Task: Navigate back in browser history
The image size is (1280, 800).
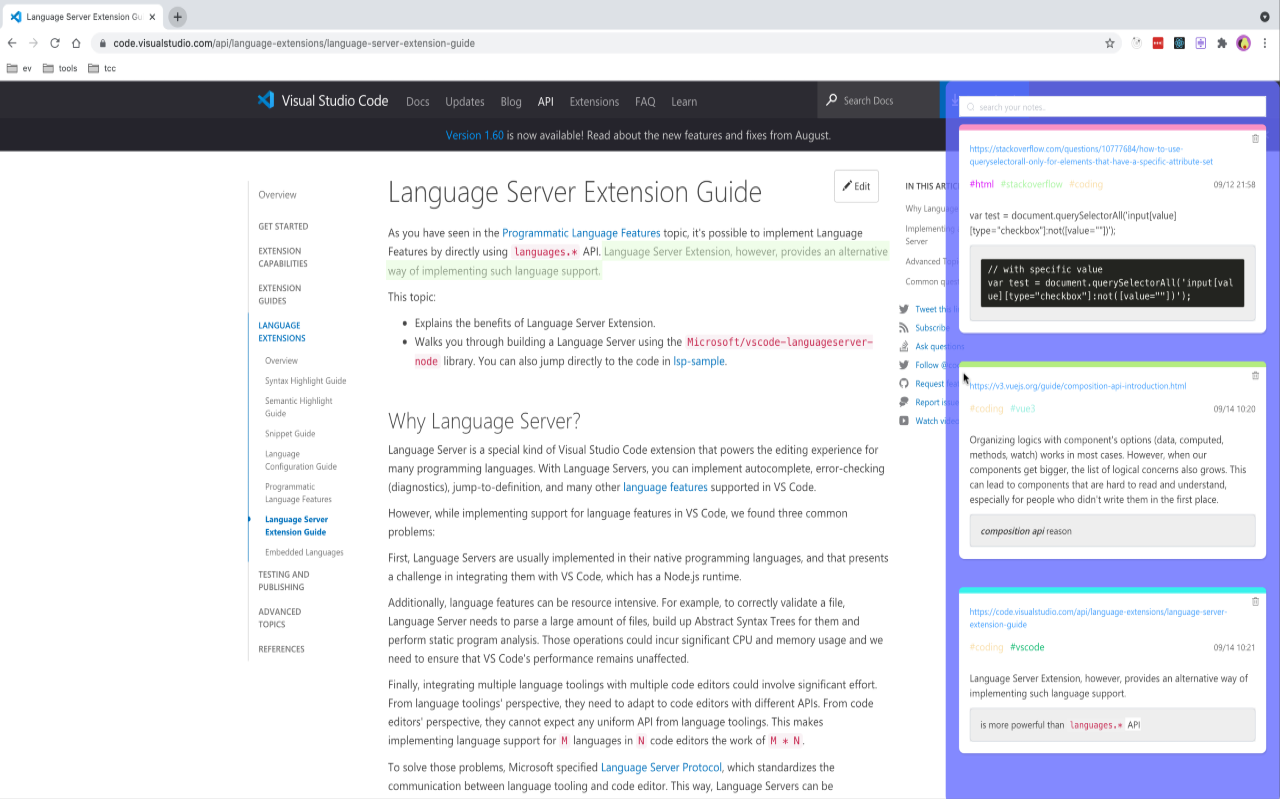Action: [x=12, y=43]
